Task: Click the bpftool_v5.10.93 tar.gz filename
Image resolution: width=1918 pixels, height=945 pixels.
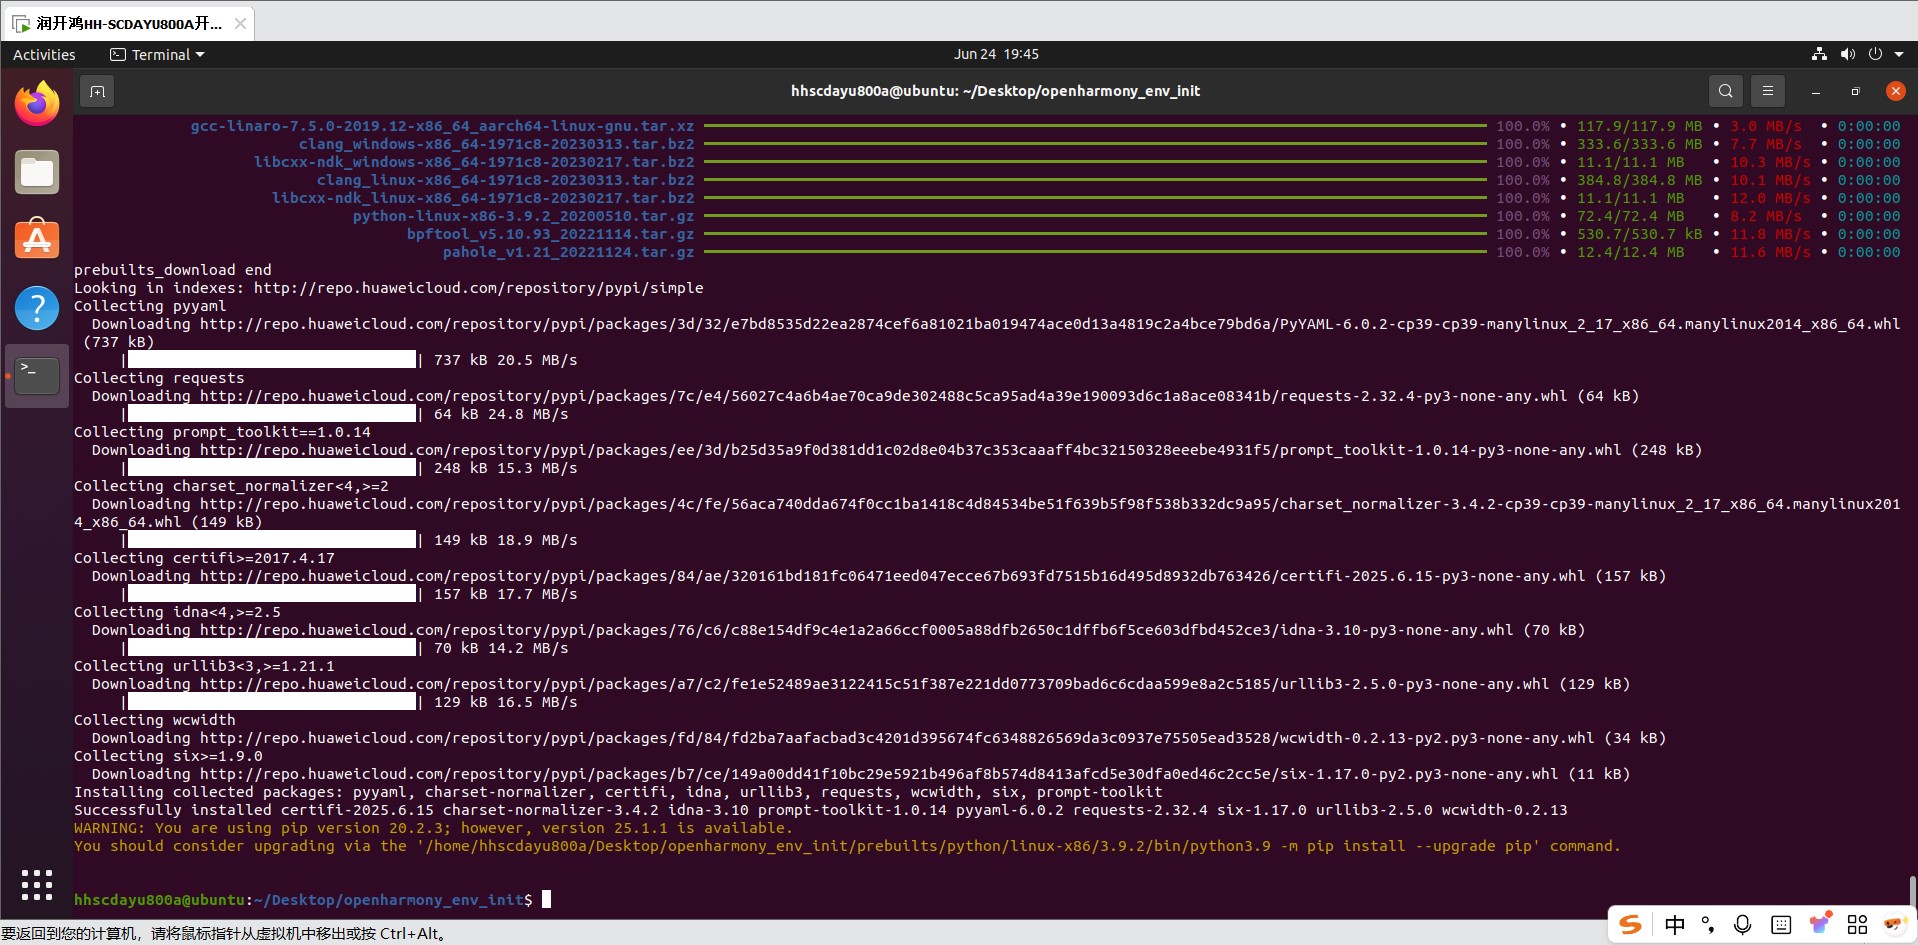Action: (550, 234)
